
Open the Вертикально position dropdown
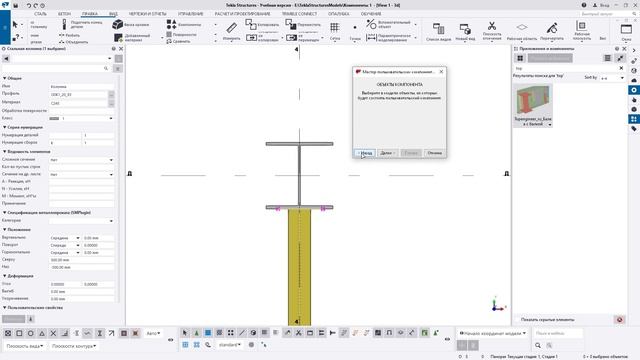click(65, 238)
